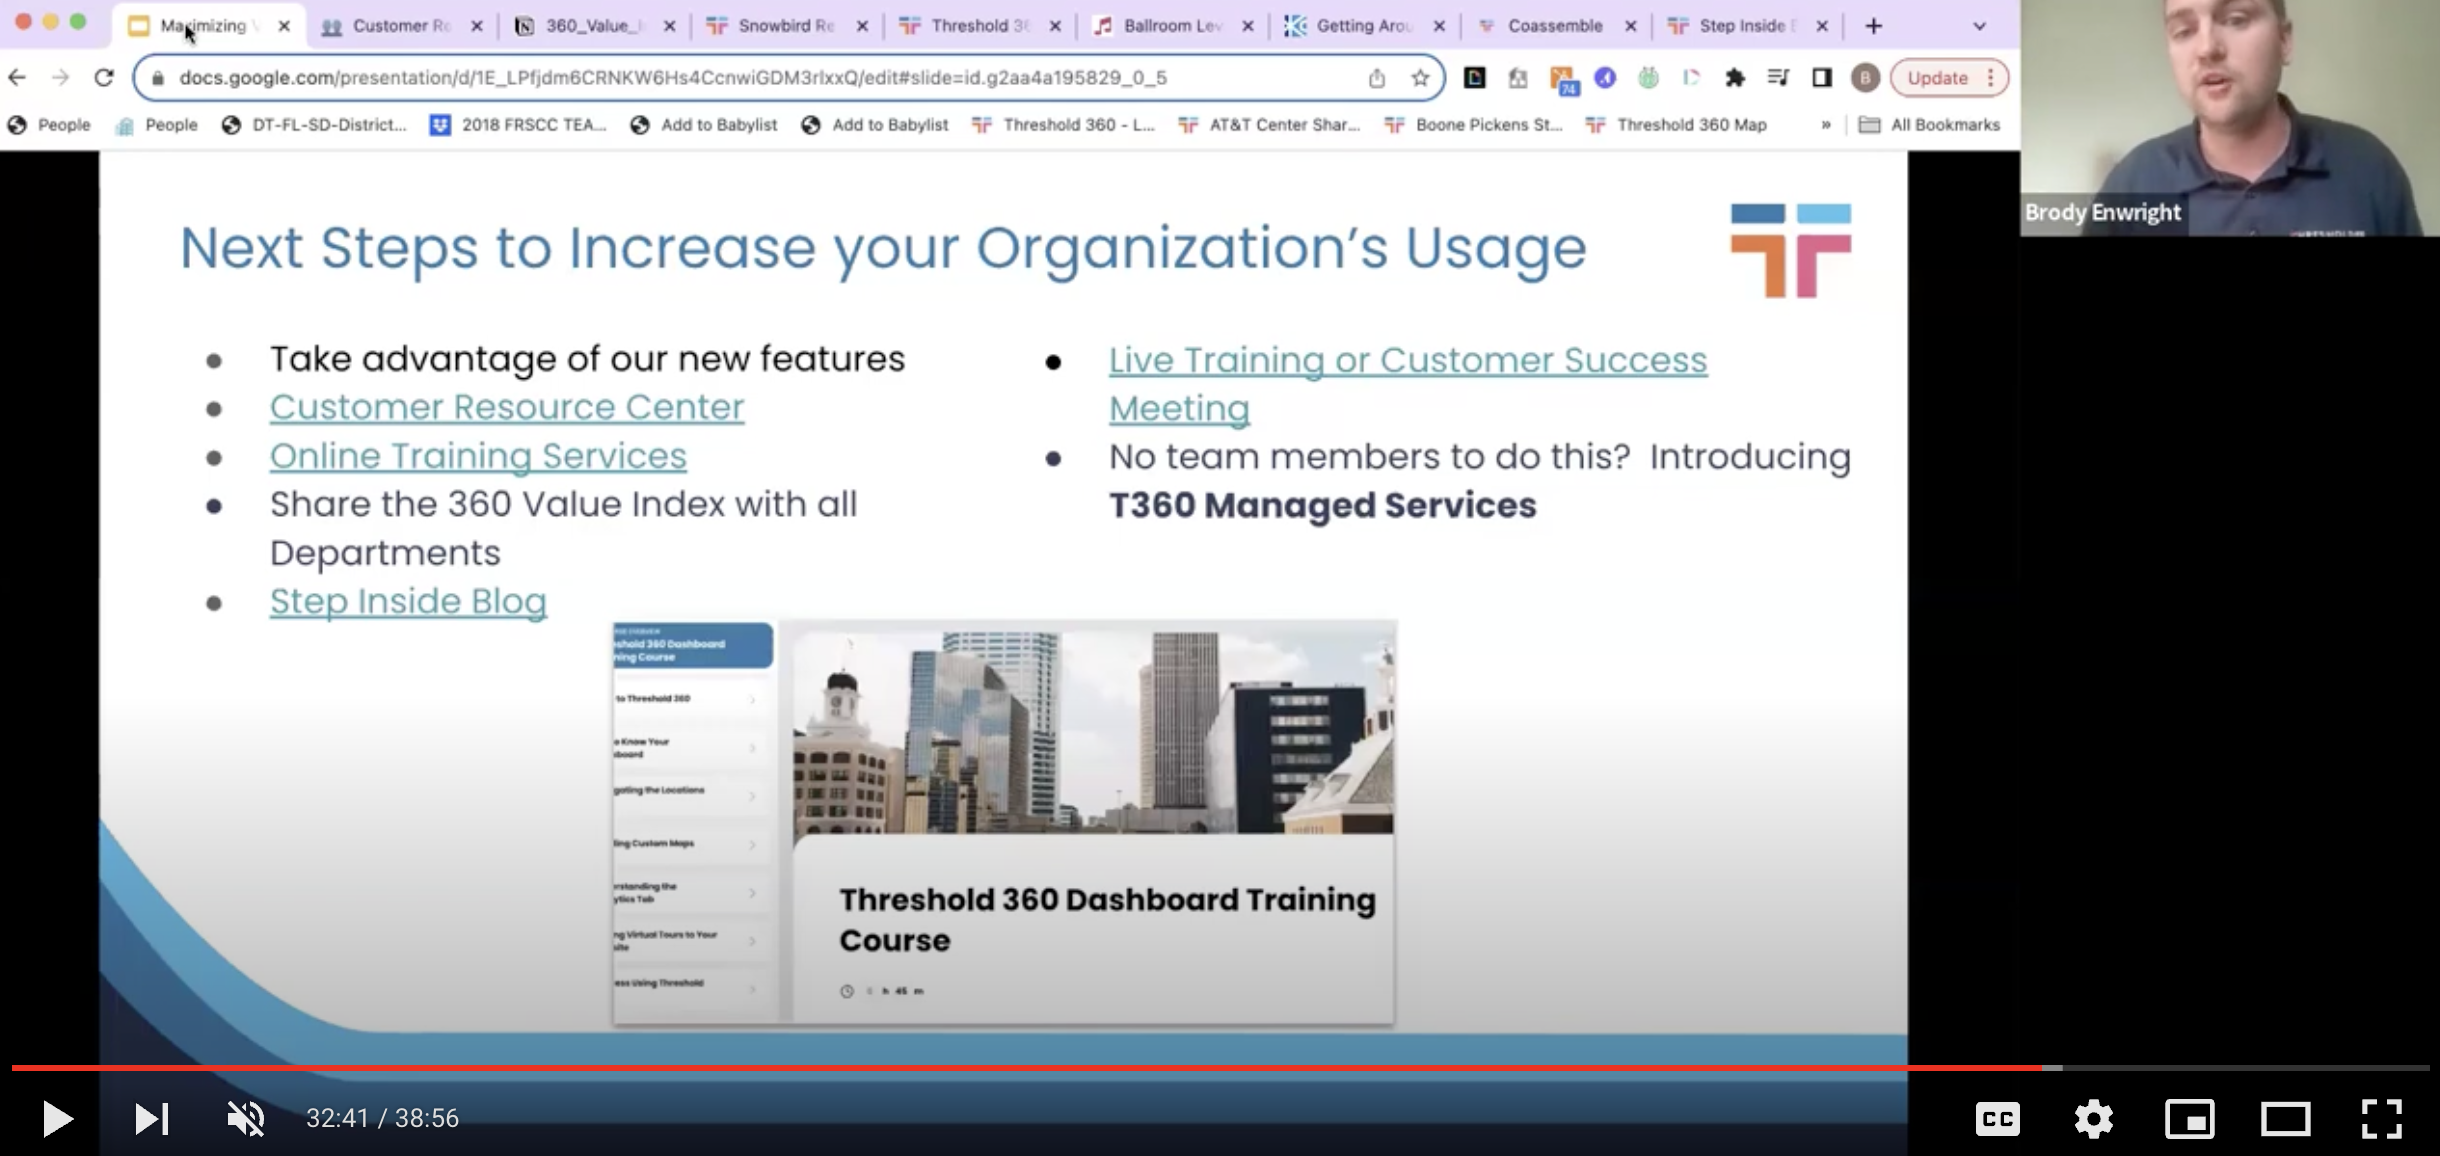The width and height of the screenshot is (2440, 1156).
Task: Open the Boone Pickens St bookmark
Action: pyautogui.click(x=1473, y=125)
